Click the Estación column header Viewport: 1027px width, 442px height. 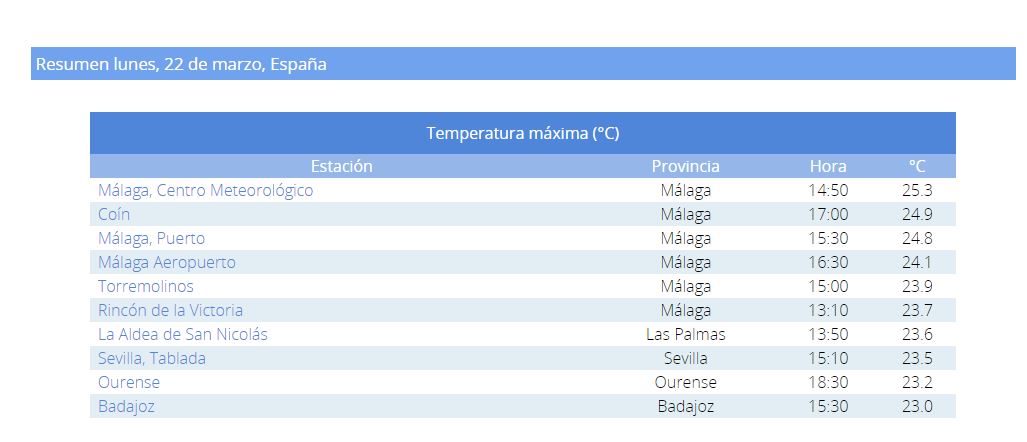[x=341, y=166]
